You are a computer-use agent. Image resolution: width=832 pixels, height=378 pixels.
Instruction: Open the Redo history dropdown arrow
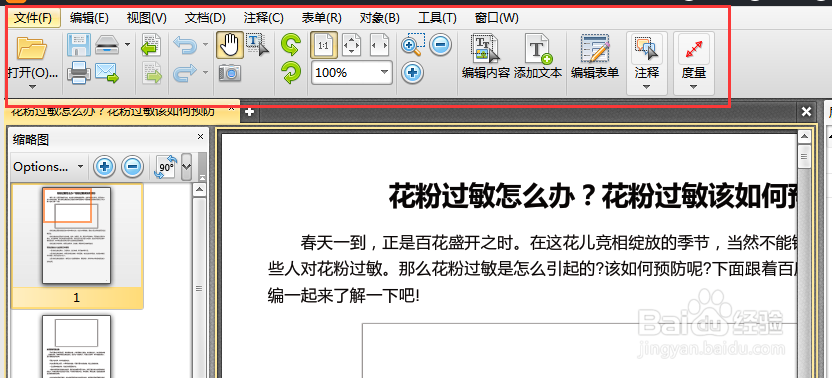point(205,72)
